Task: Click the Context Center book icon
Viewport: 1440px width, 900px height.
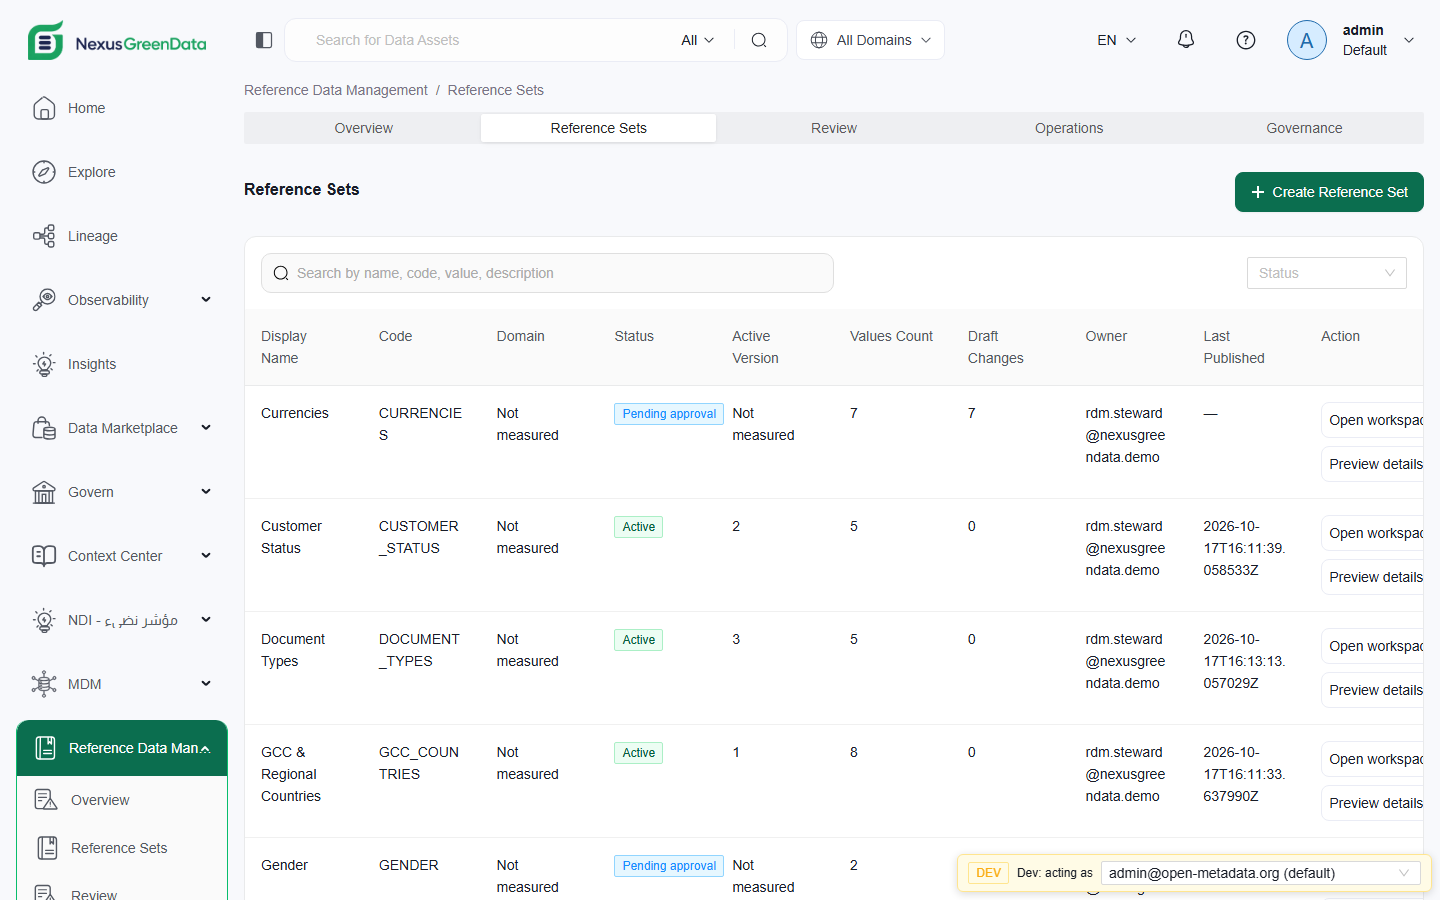Action: pyautogui.click(x=44, y=556)
